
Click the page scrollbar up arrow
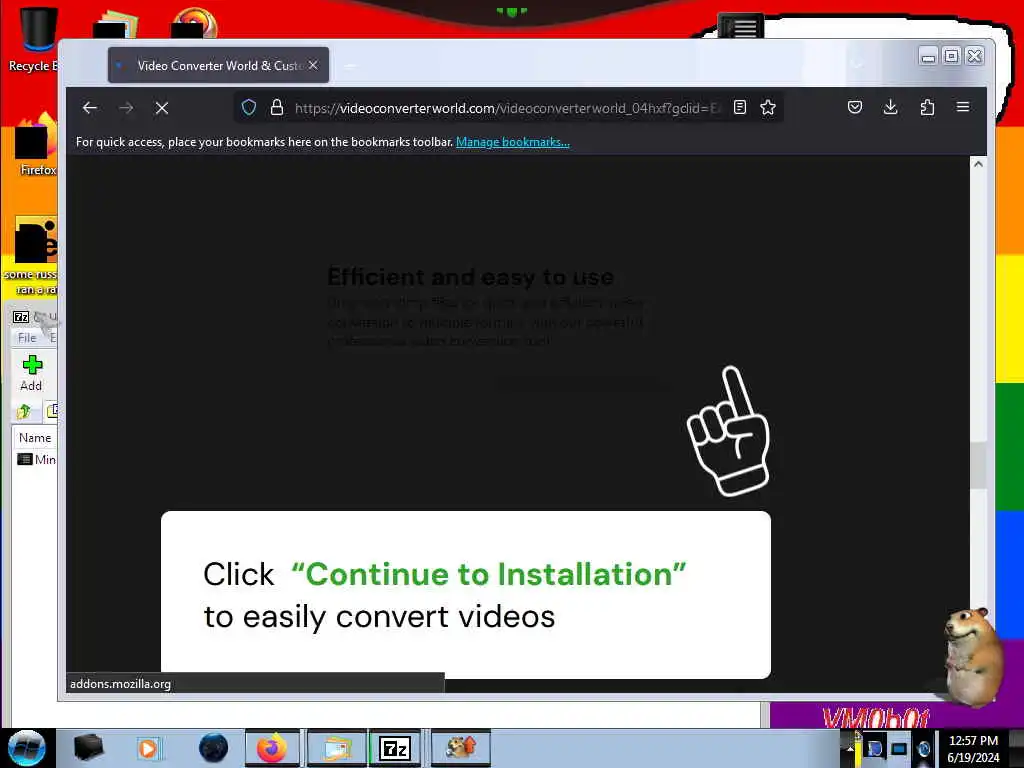978,164
